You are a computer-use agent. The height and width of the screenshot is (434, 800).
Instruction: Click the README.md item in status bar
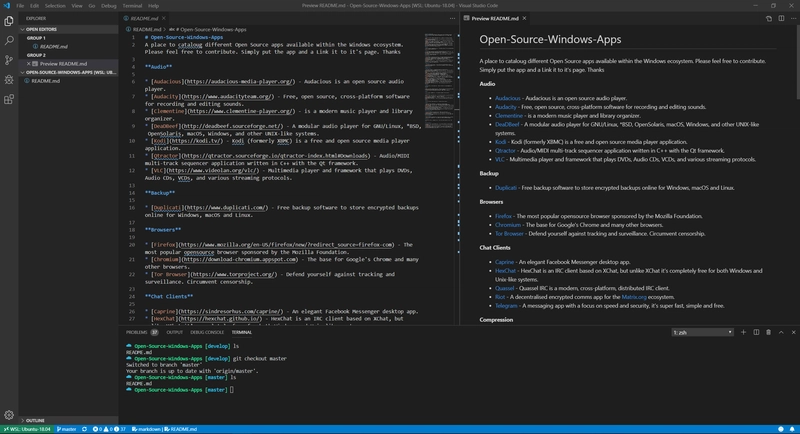[x=181, y=429]
